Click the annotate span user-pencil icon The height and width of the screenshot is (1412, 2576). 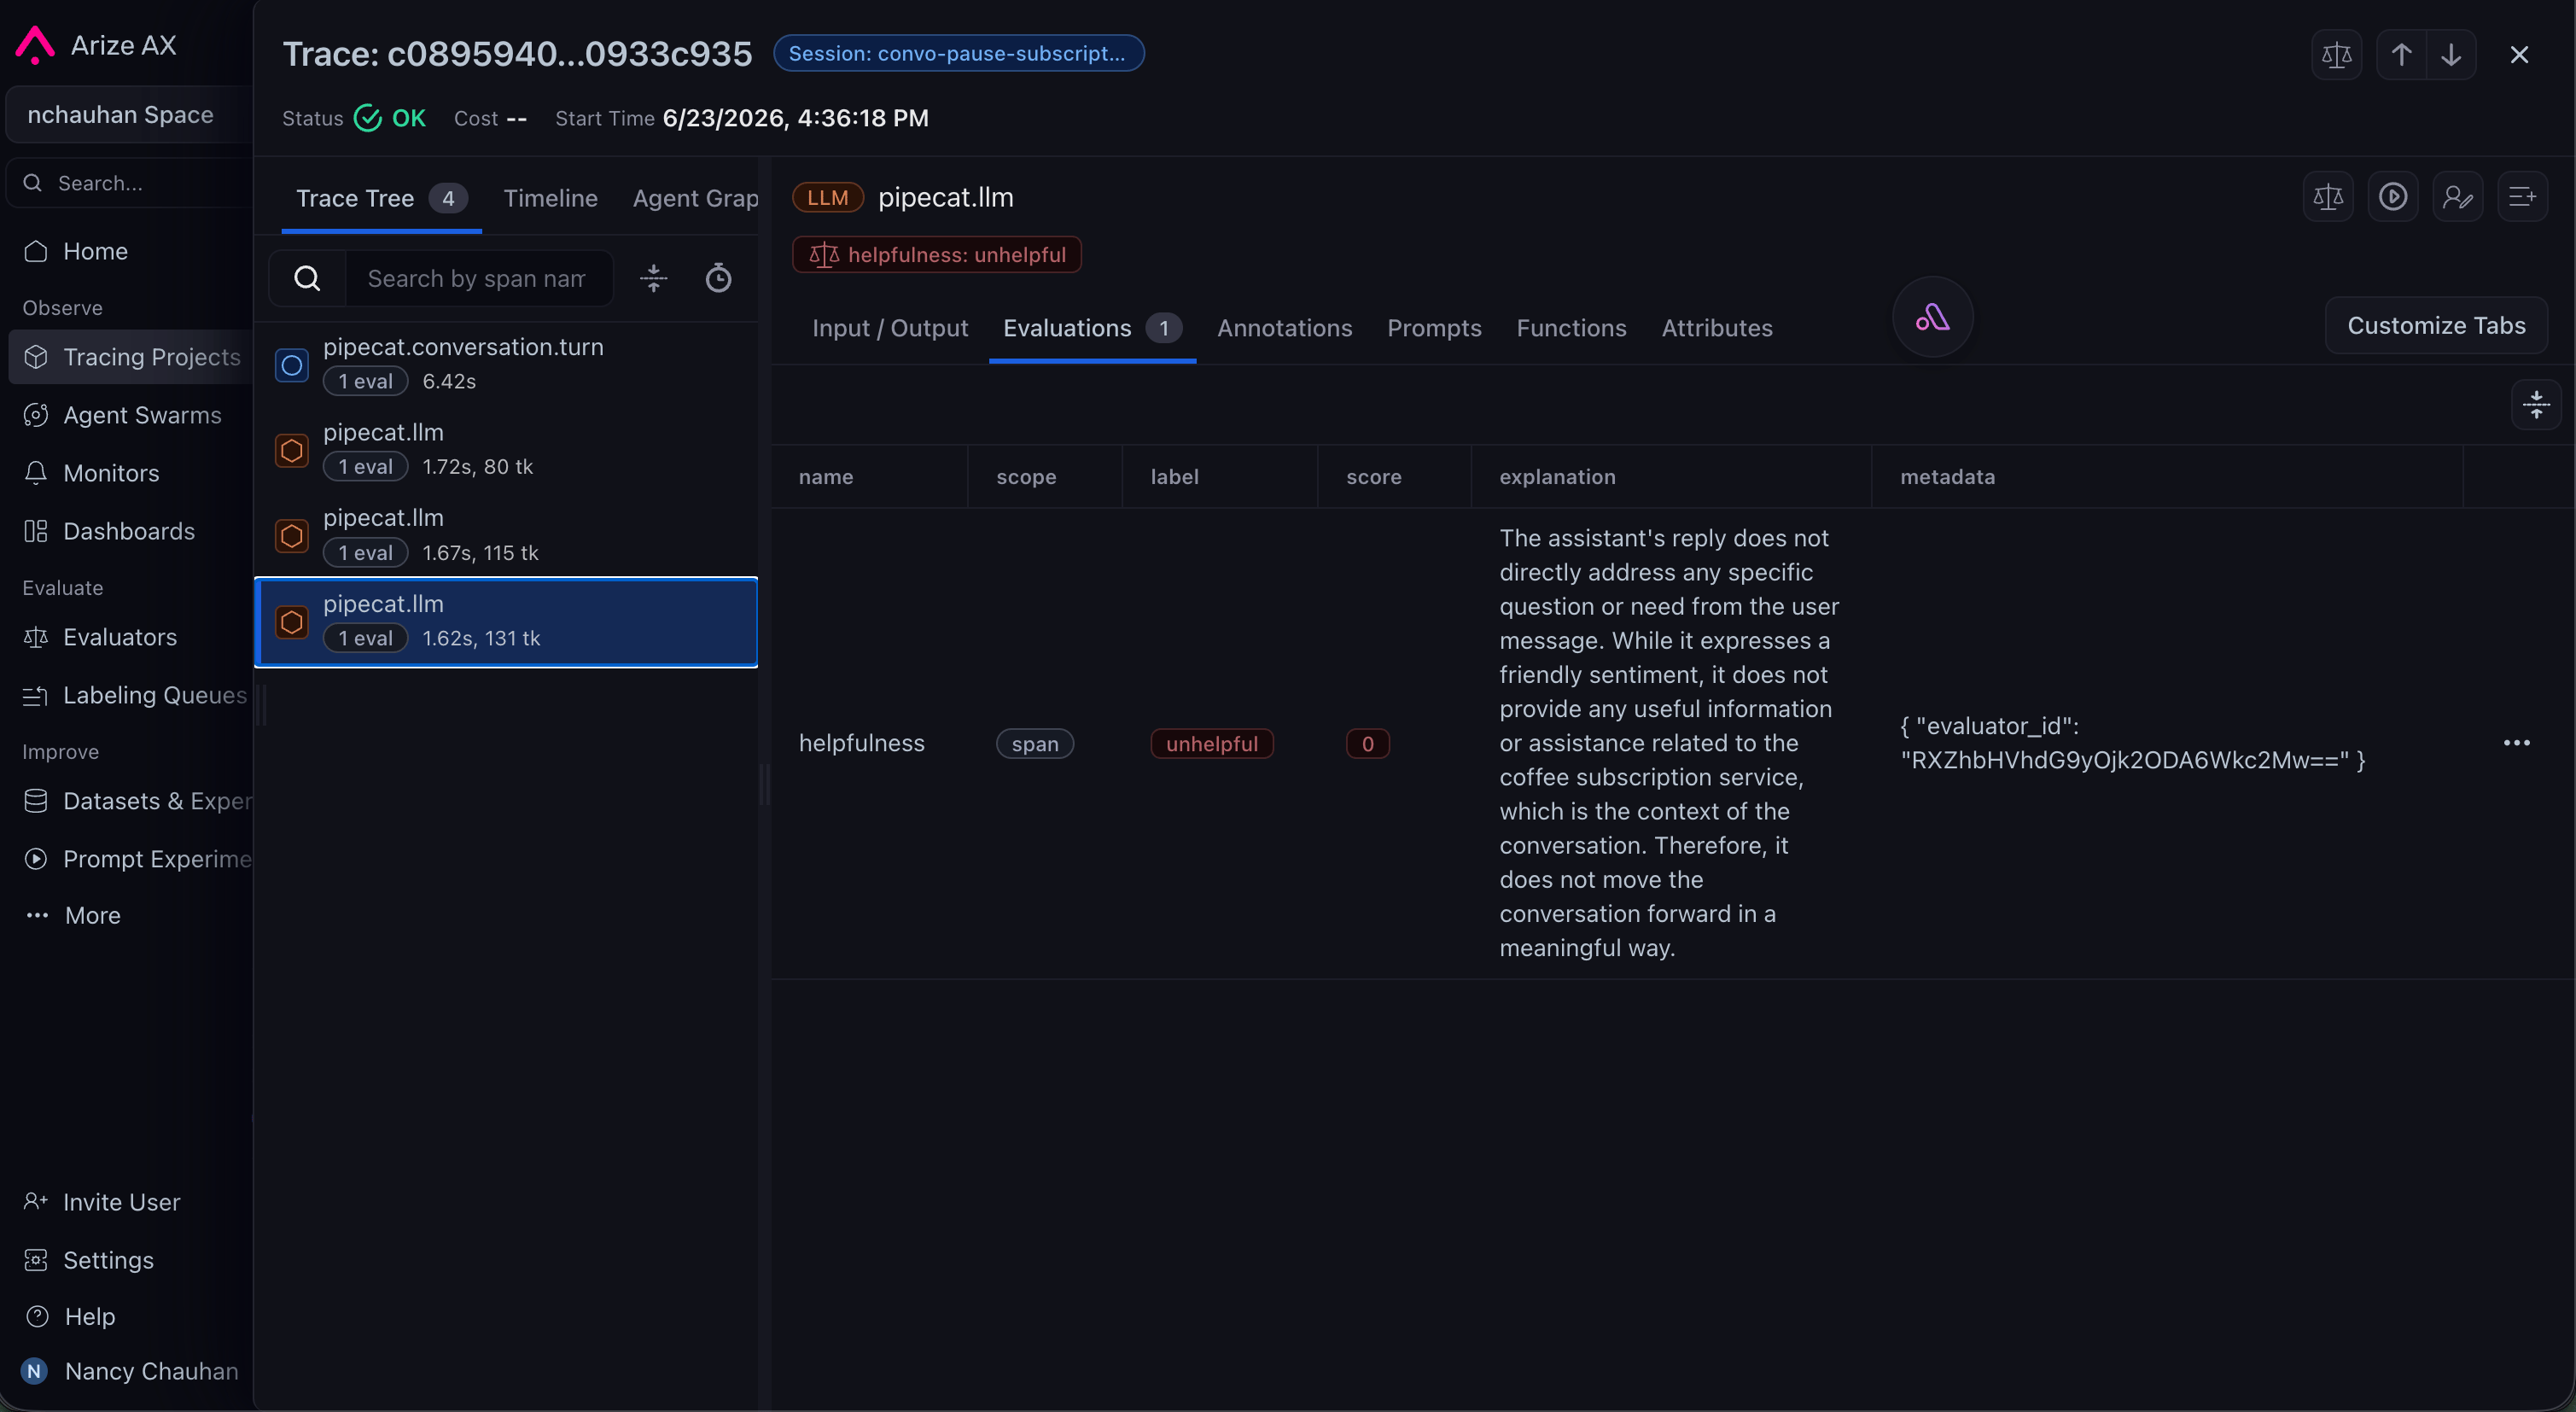click(x=2458, y=196)
